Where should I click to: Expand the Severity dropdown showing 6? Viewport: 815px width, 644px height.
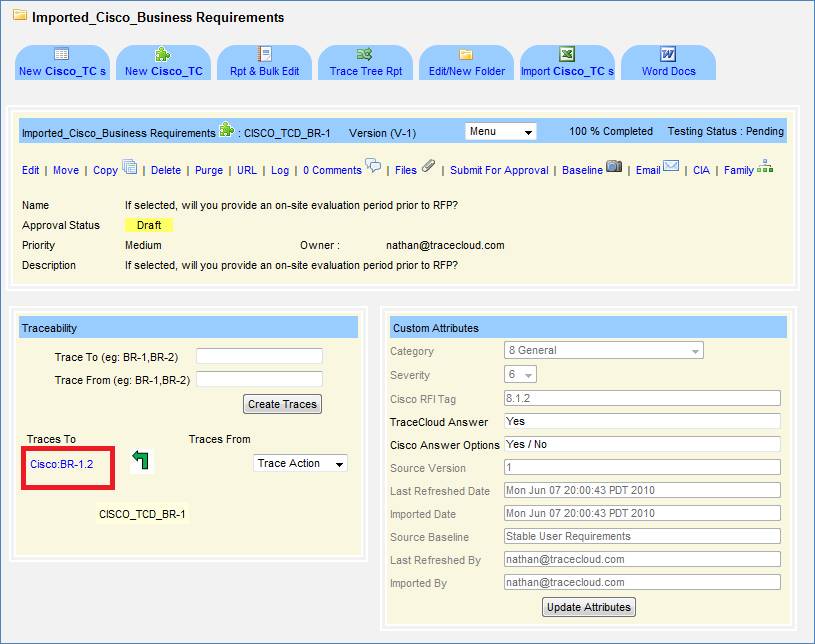click(520, 374)
